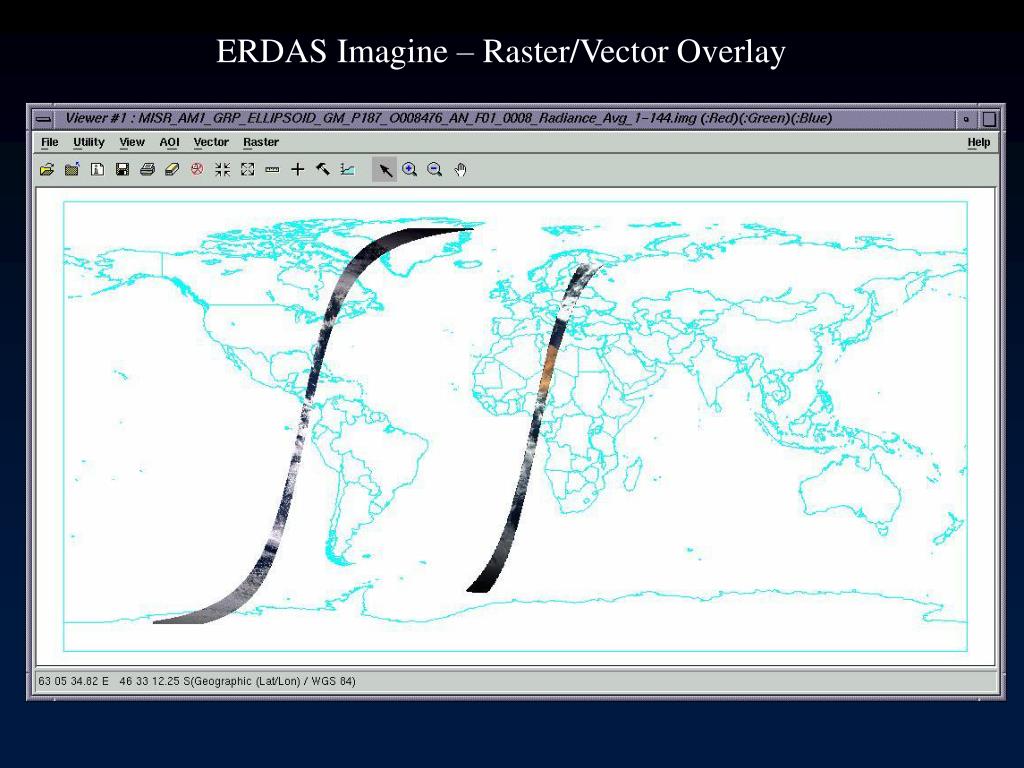Open the View menu
The height and width of the screenshot is (768, 1024).
click(x=132, y=142)
